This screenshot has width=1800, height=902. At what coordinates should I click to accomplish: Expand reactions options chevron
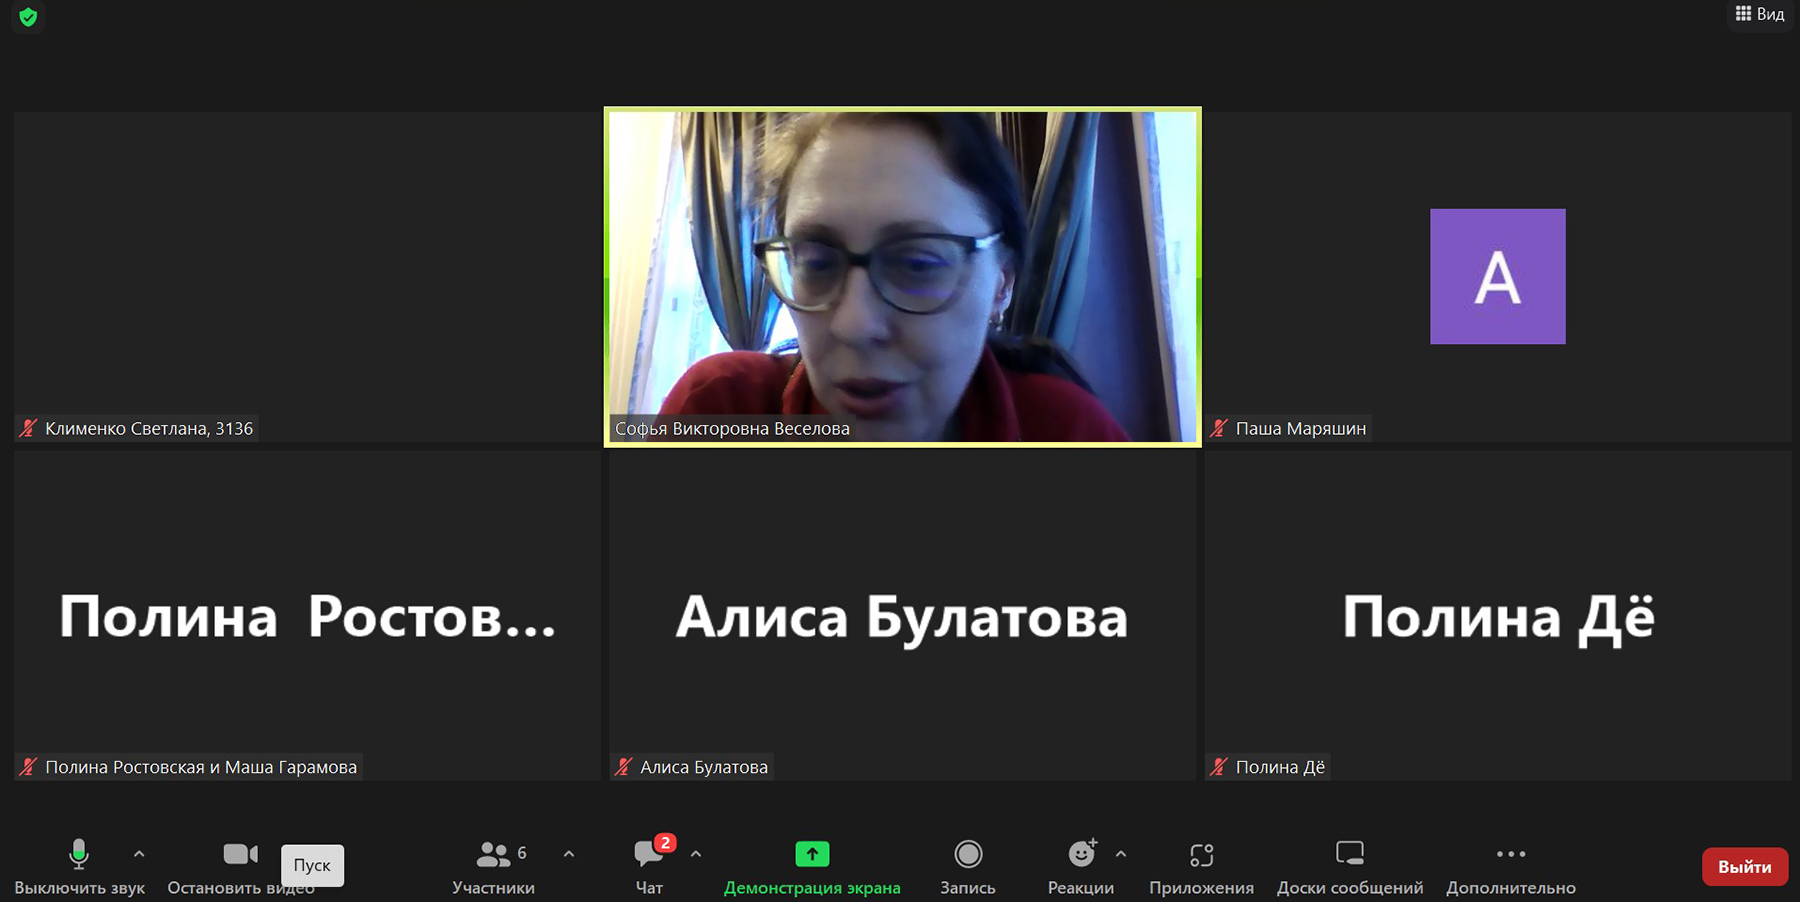click(x=1121, y=854)
